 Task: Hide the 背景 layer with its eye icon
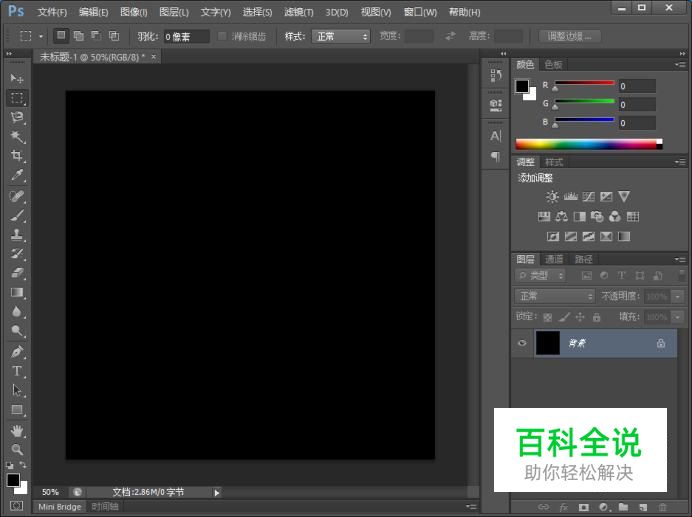pyautogui.click(x=522, y=343)
